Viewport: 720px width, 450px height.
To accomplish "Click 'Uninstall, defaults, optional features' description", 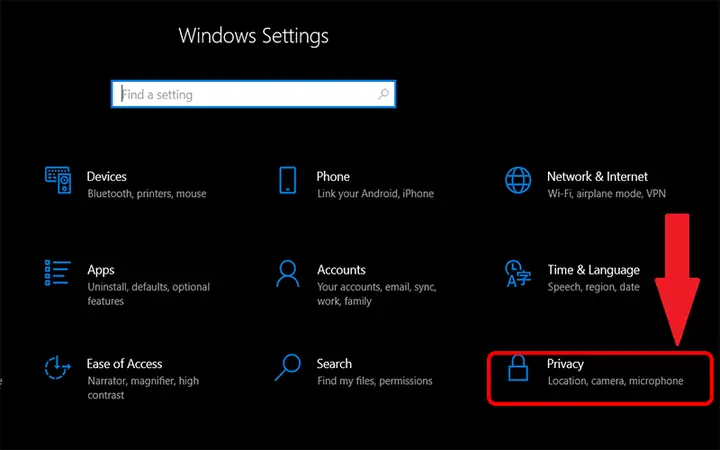I will pos(149,294).
